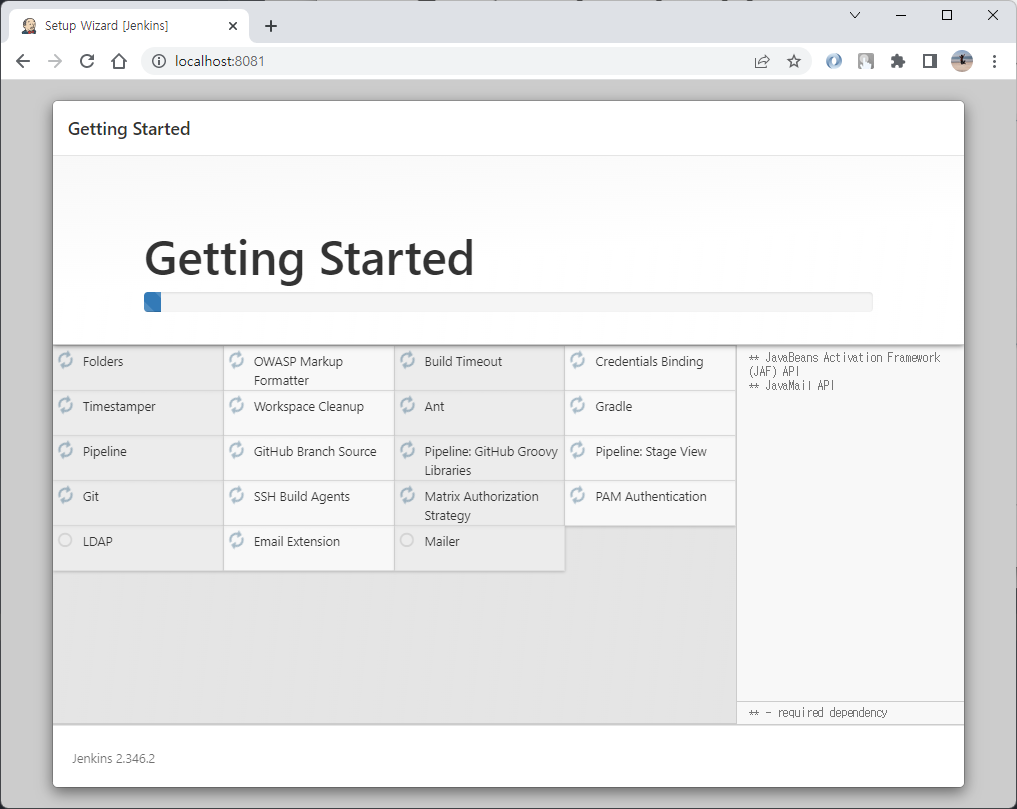Click the Folders plugin name
This screenshot has width=1017, height=809.
103,361
